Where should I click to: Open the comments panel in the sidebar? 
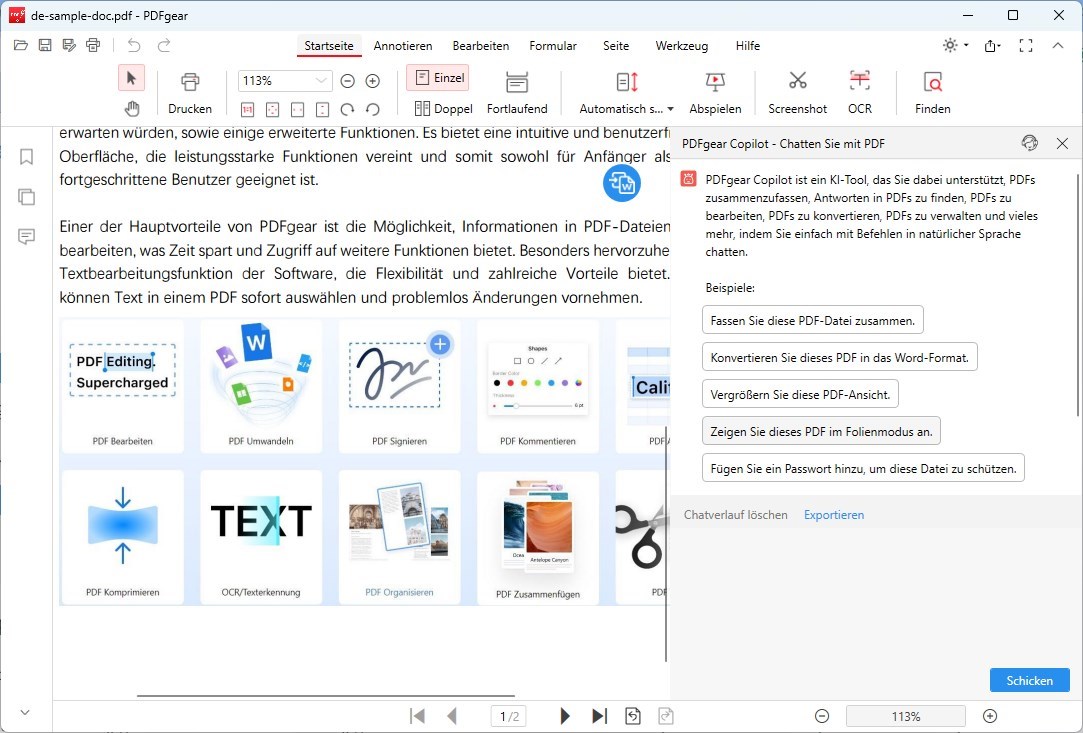click(25, 236)
